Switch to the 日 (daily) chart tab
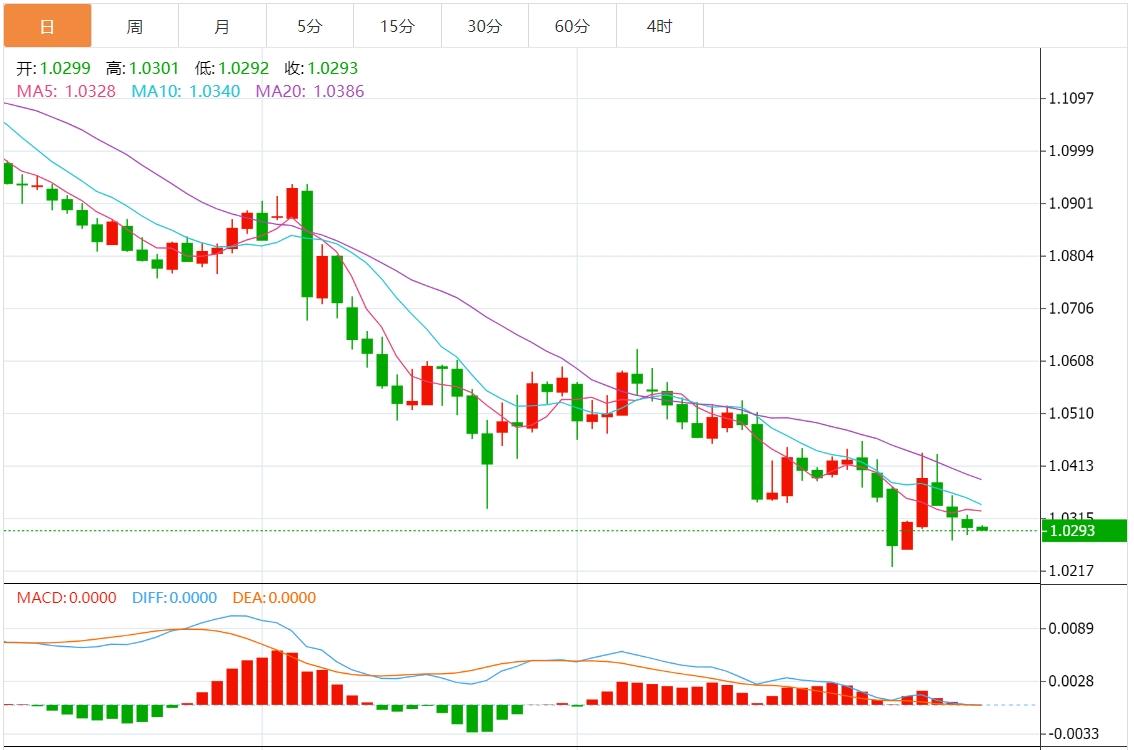The width and height of the screenshot is (1134, 750). click(47, 26)
